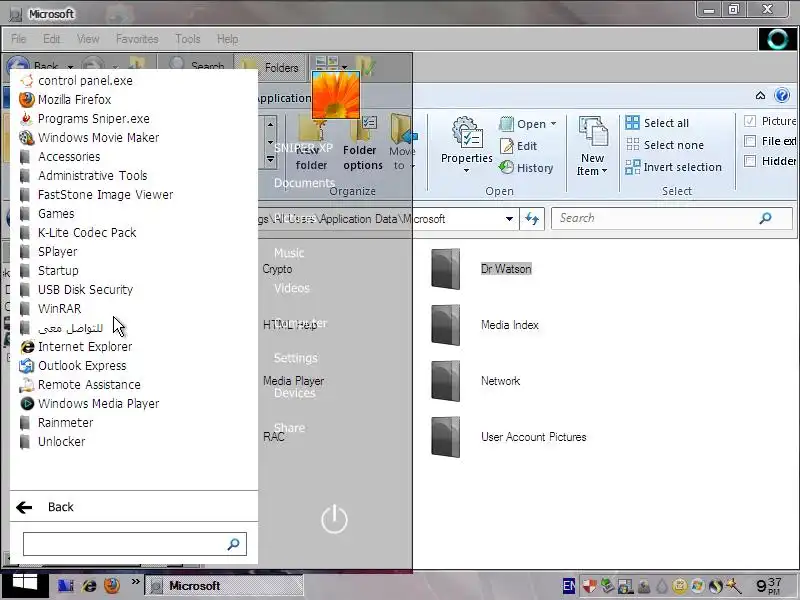Expand the Open button dropdown arrow
The width and height of the screenshot is (800, 600).
[x=554, y=124]
